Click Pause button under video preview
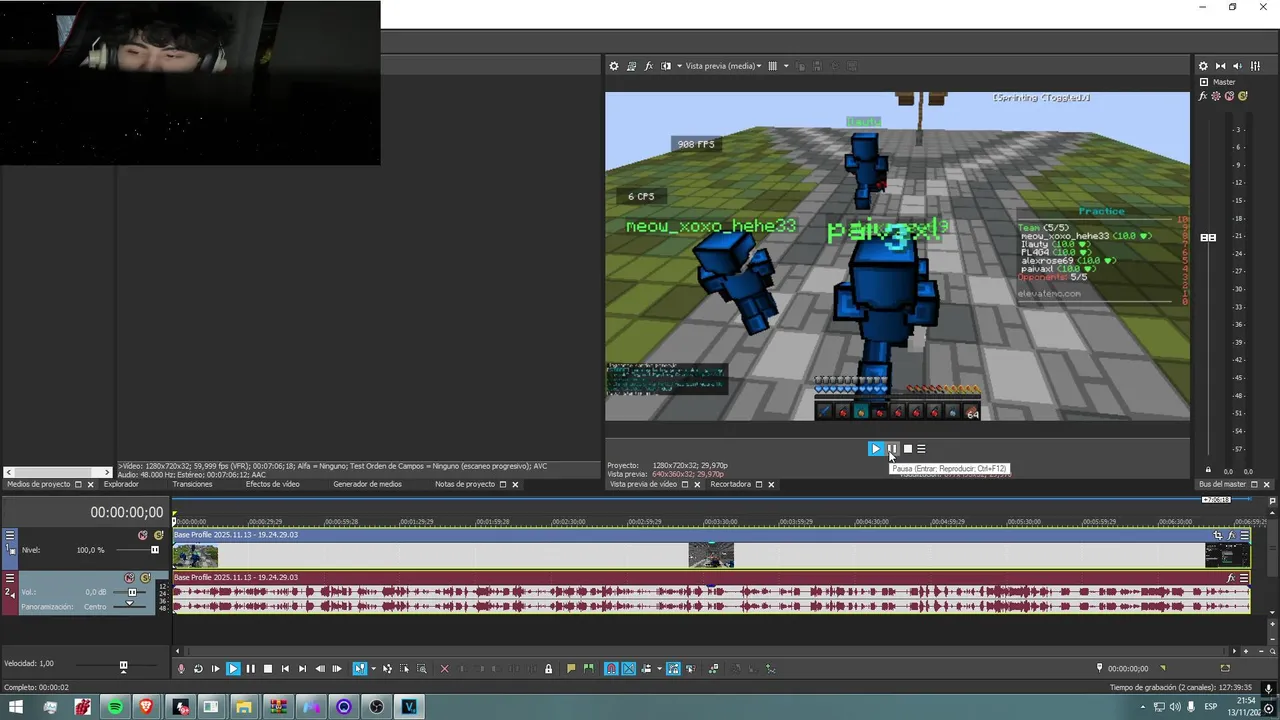 click(x=892, y=449)
